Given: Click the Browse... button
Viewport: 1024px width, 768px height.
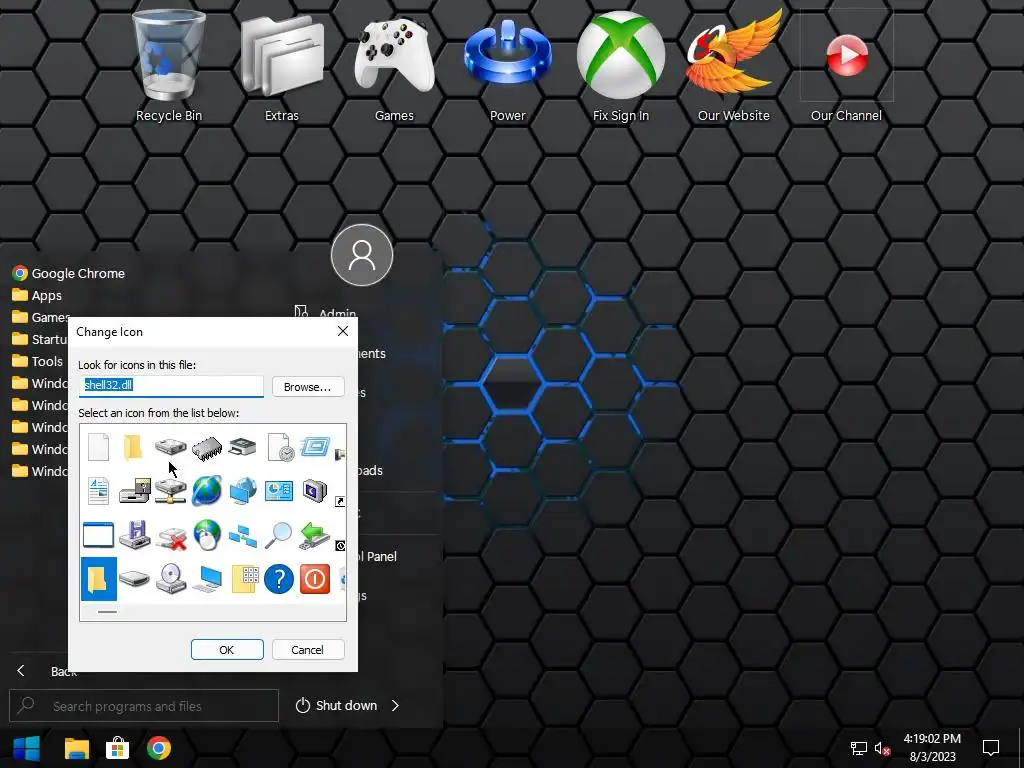Looking at the screenshot, I should click(x=308, y=387).
